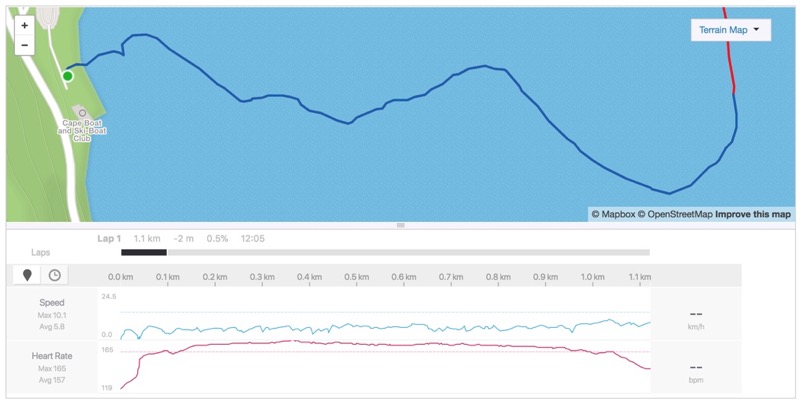This screenshot has height=402, width=800.
Task: Click Improve this map link
Action: point(753,215)
